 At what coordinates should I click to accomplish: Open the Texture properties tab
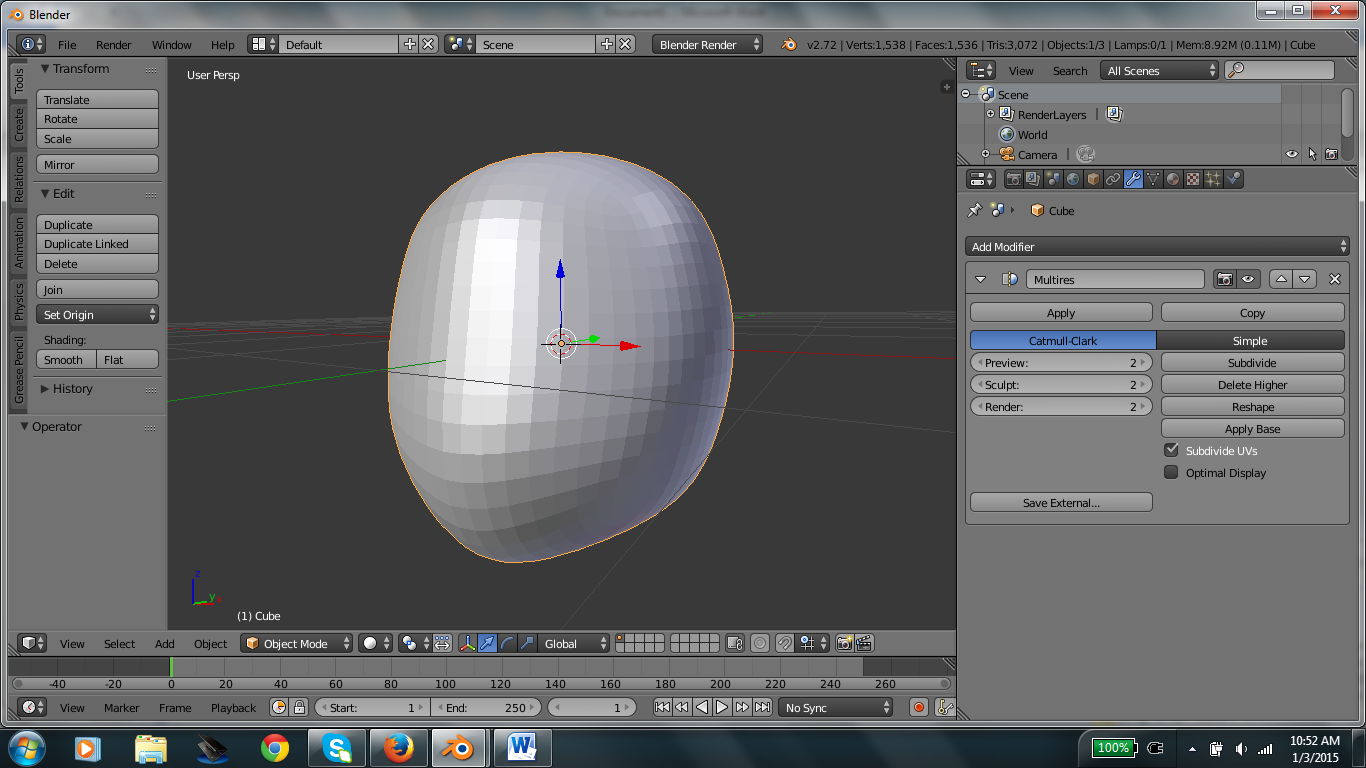tap(1193, 178)
